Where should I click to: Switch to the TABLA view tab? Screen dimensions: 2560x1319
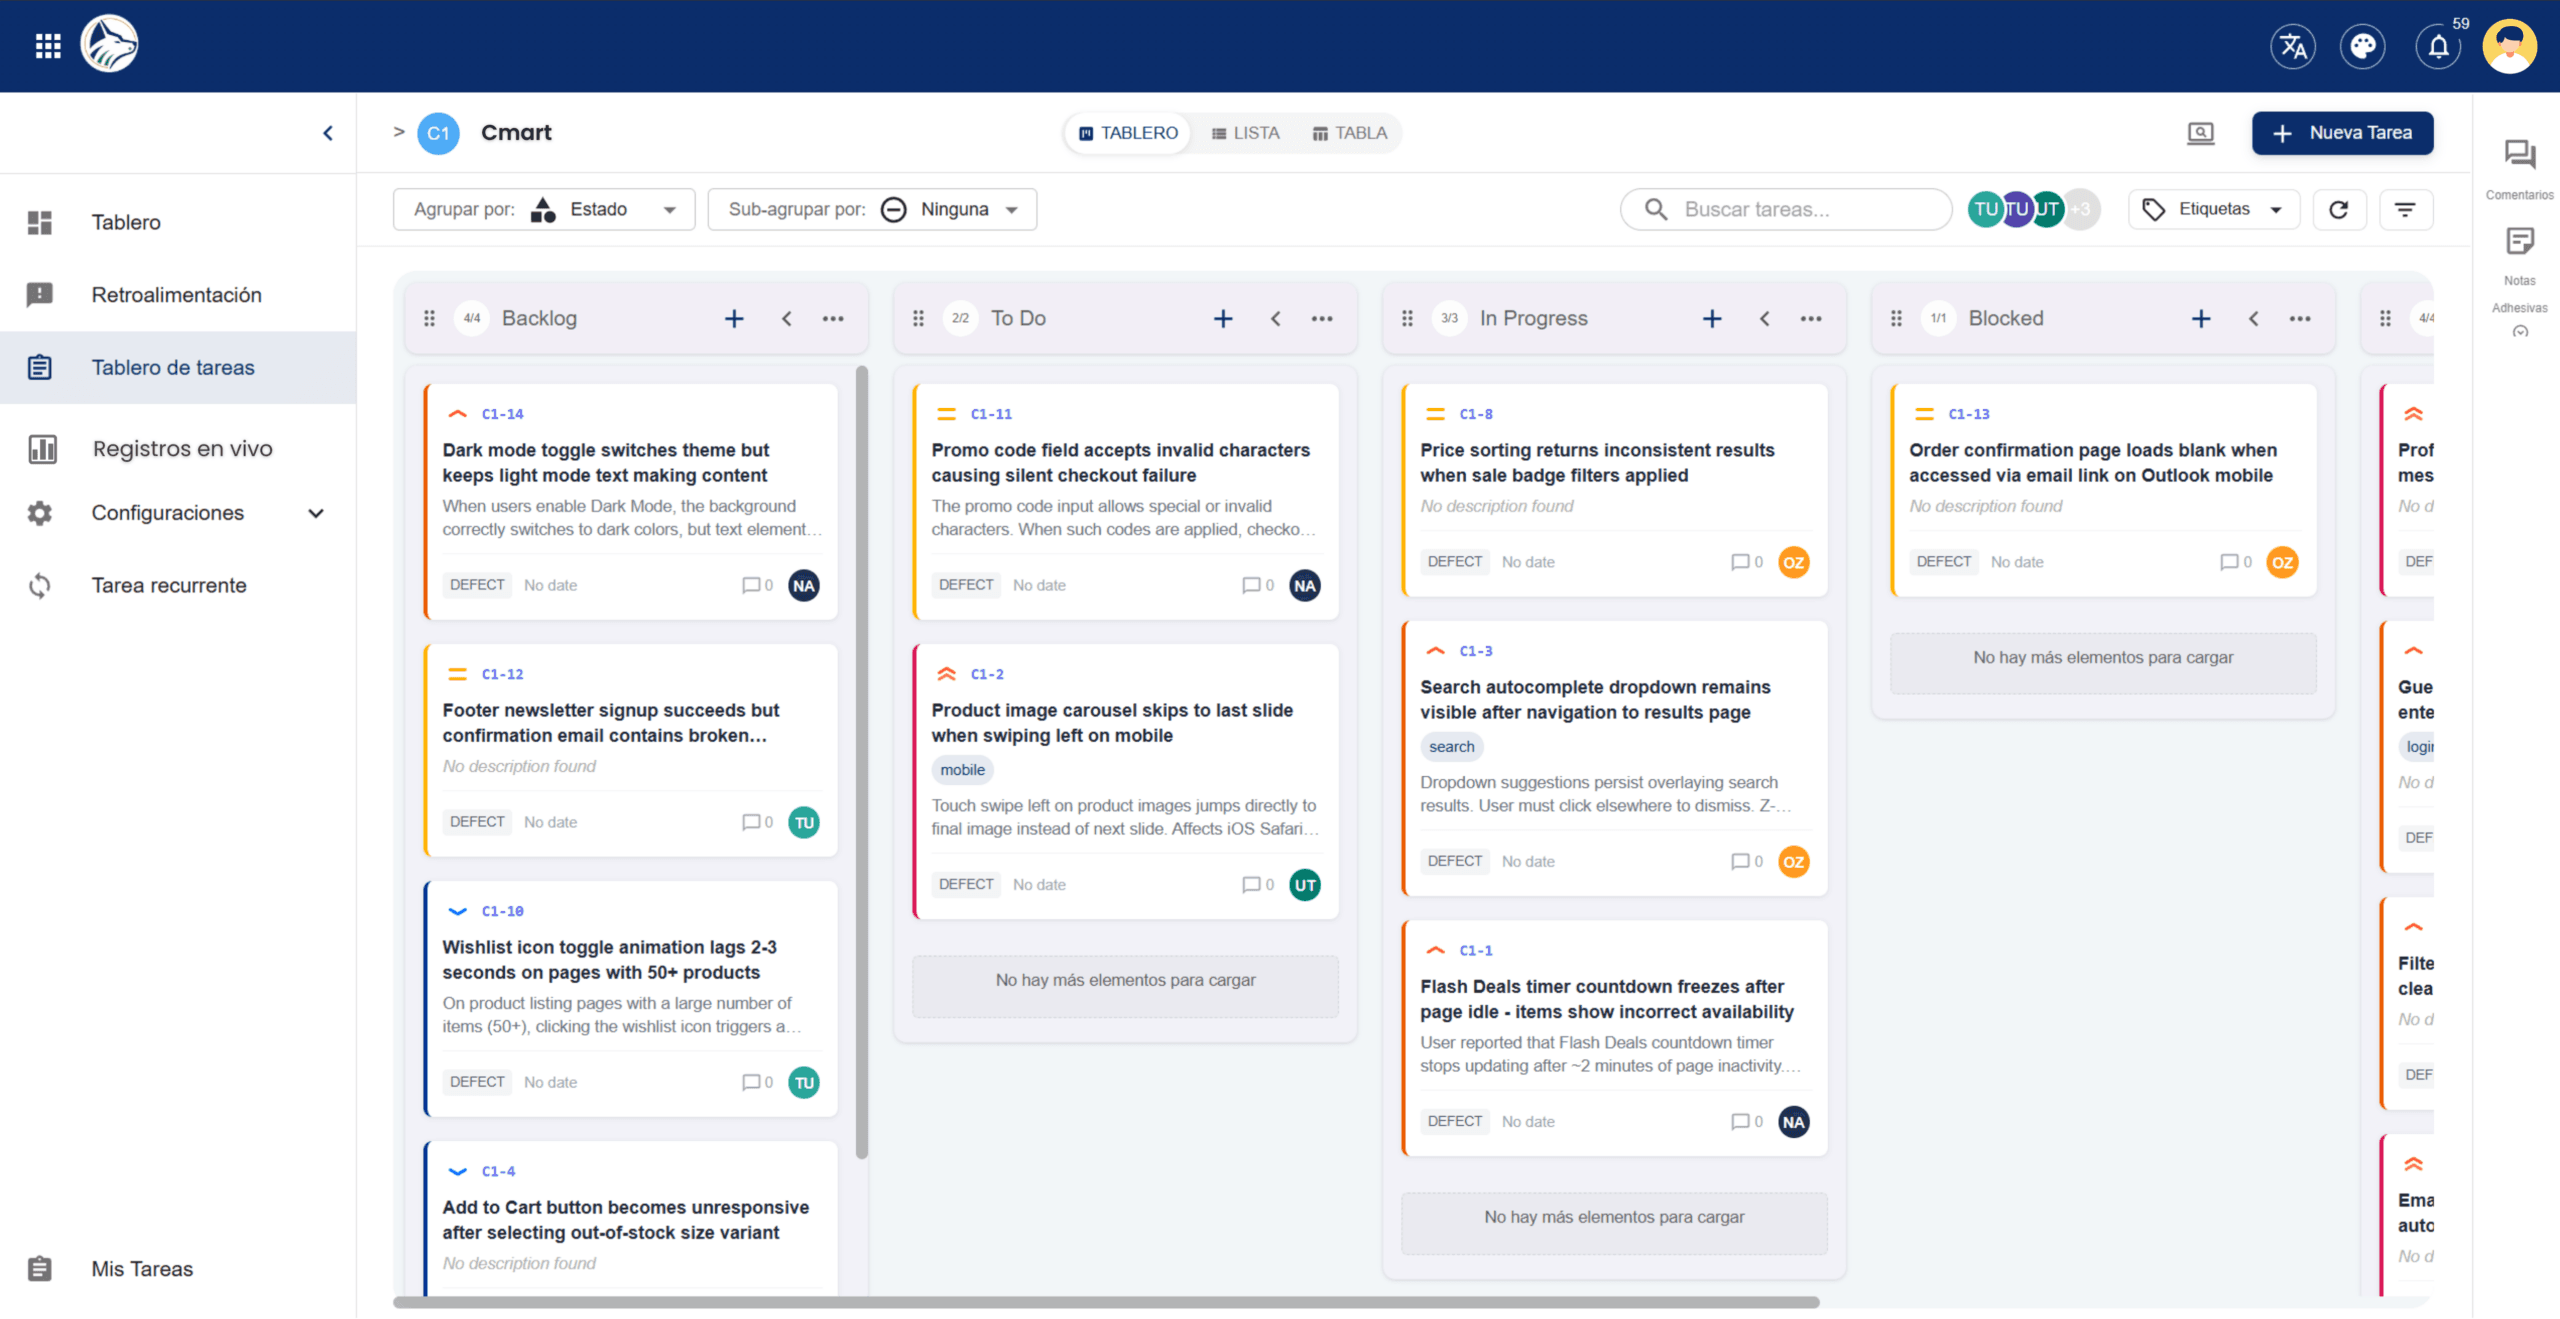click(1349, 133)
